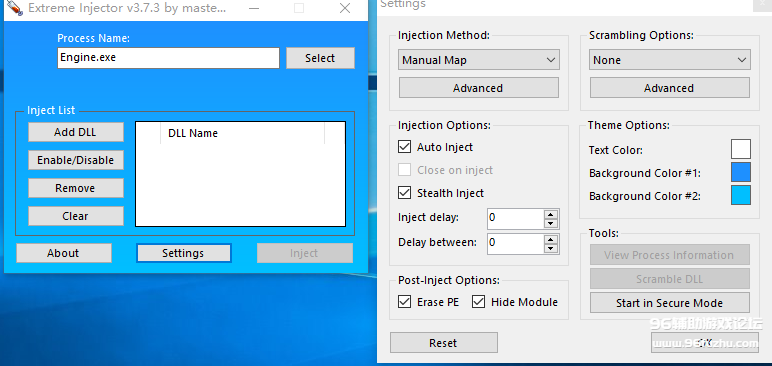Screen dimensions: 772x366
Task: Click Start in Secure Mode
Action: [x=670, y=303]
